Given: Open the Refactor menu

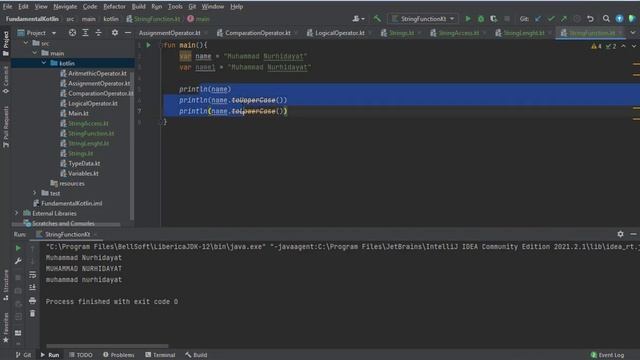Looking at the screenshot, I should point(114,7).
